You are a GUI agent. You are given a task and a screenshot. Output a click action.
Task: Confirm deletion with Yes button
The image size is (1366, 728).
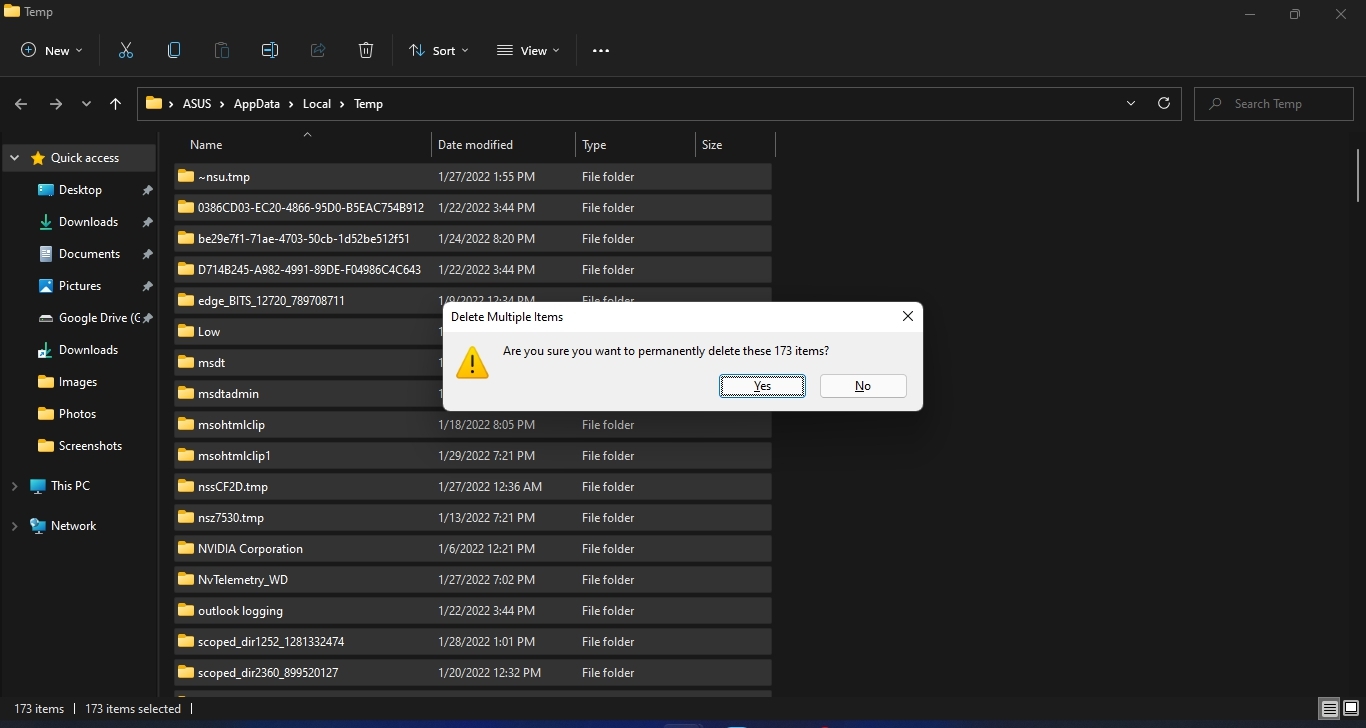tap(762, 386)
